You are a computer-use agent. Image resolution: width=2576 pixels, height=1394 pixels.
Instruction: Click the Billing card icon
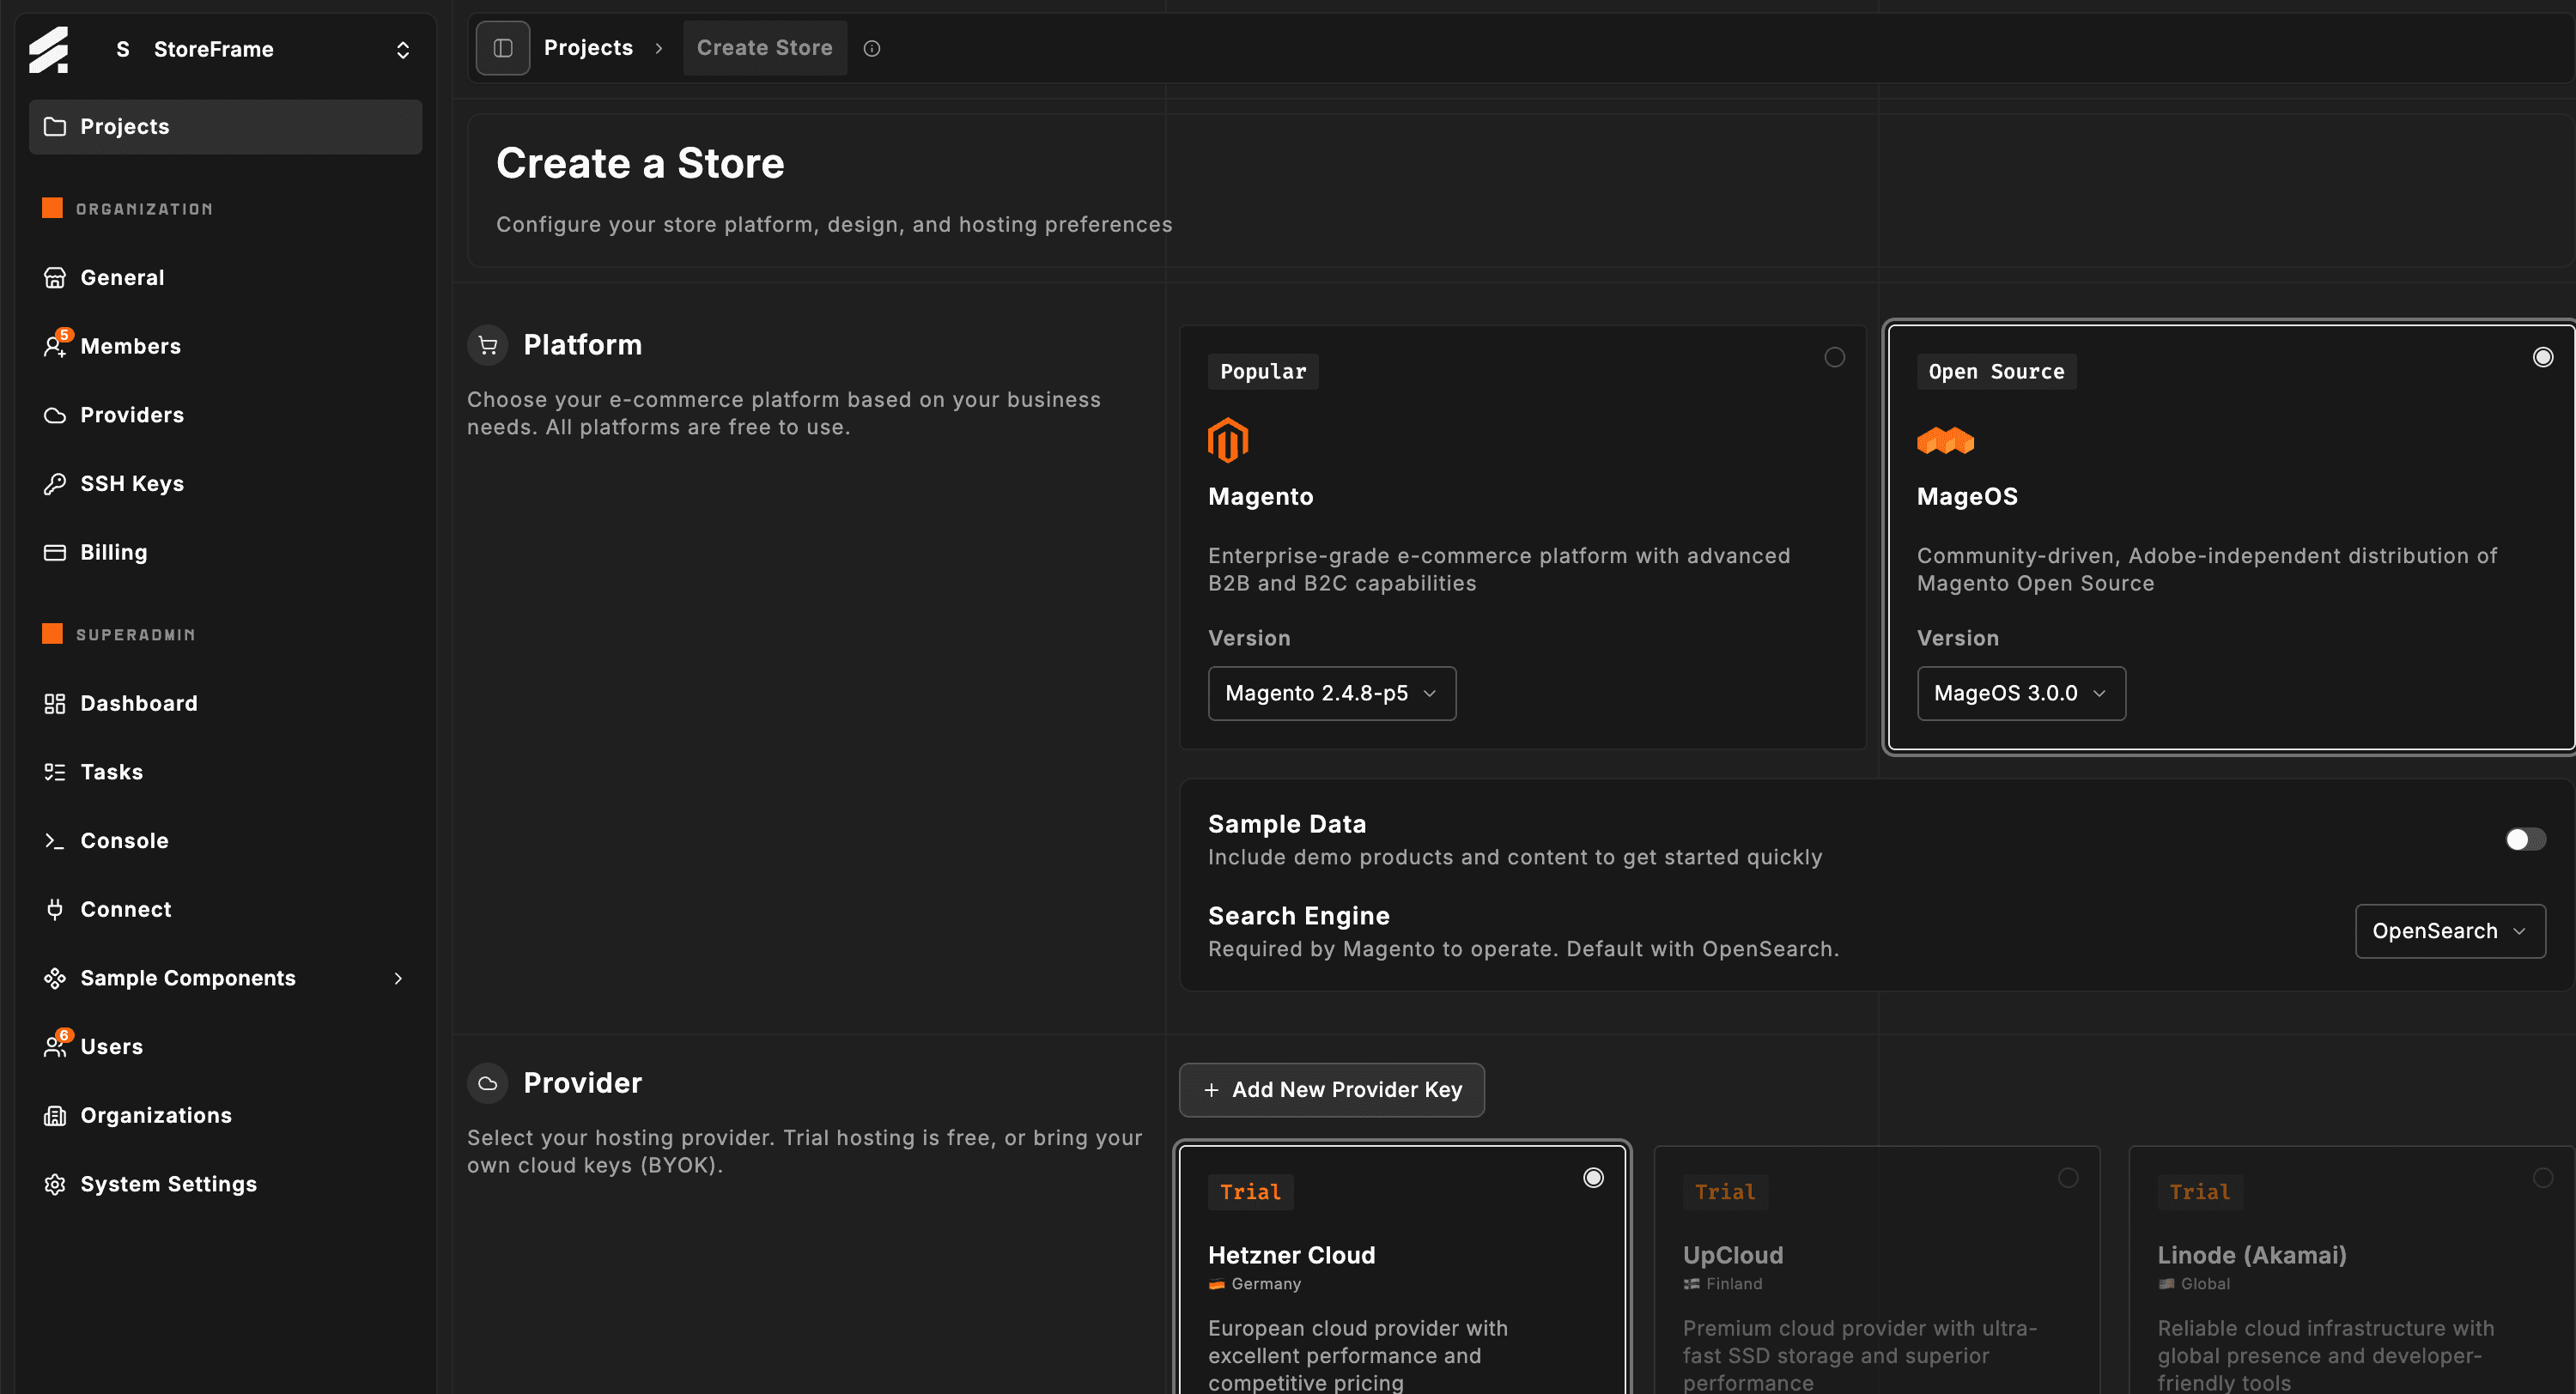[x=55, y=553]
